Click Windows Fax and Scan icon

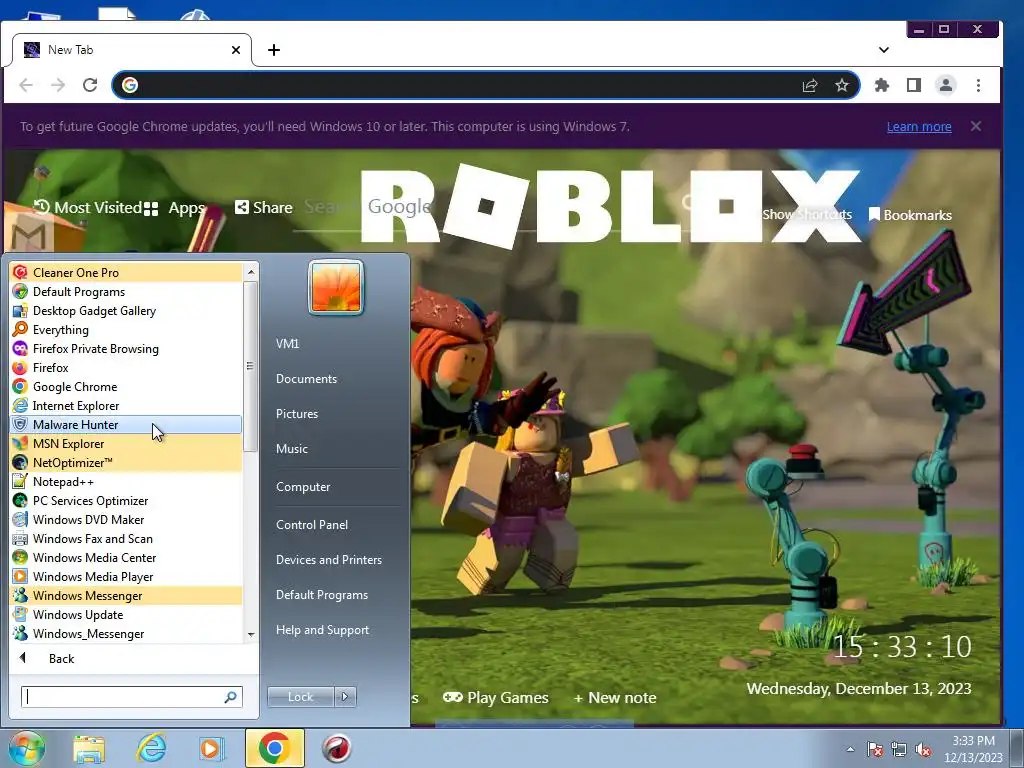(x=20, y=538)
